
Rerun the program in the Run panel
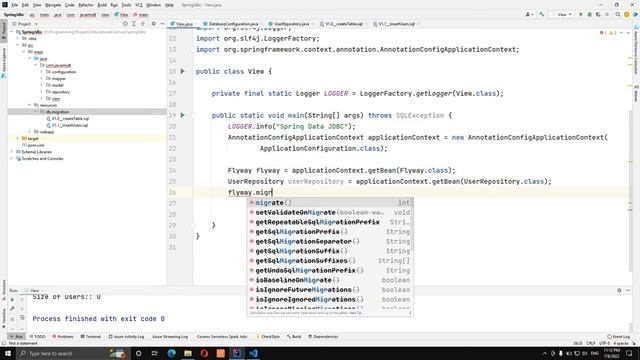click(x=12, y=300)
